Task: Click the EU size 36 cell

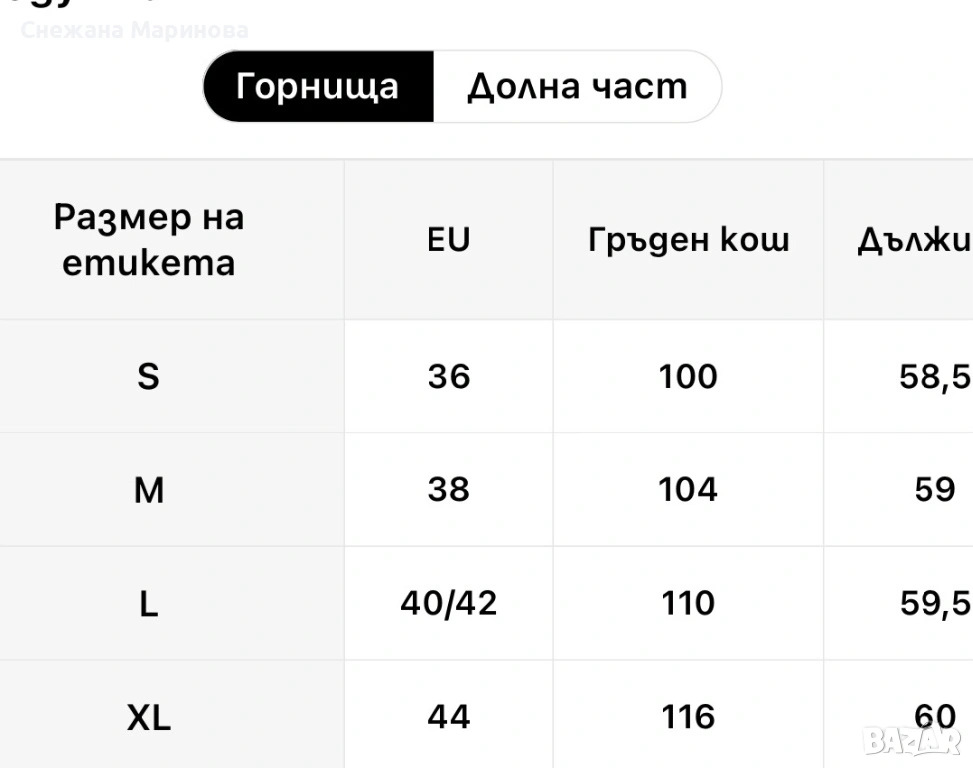Action: click(x=448, y=377)
